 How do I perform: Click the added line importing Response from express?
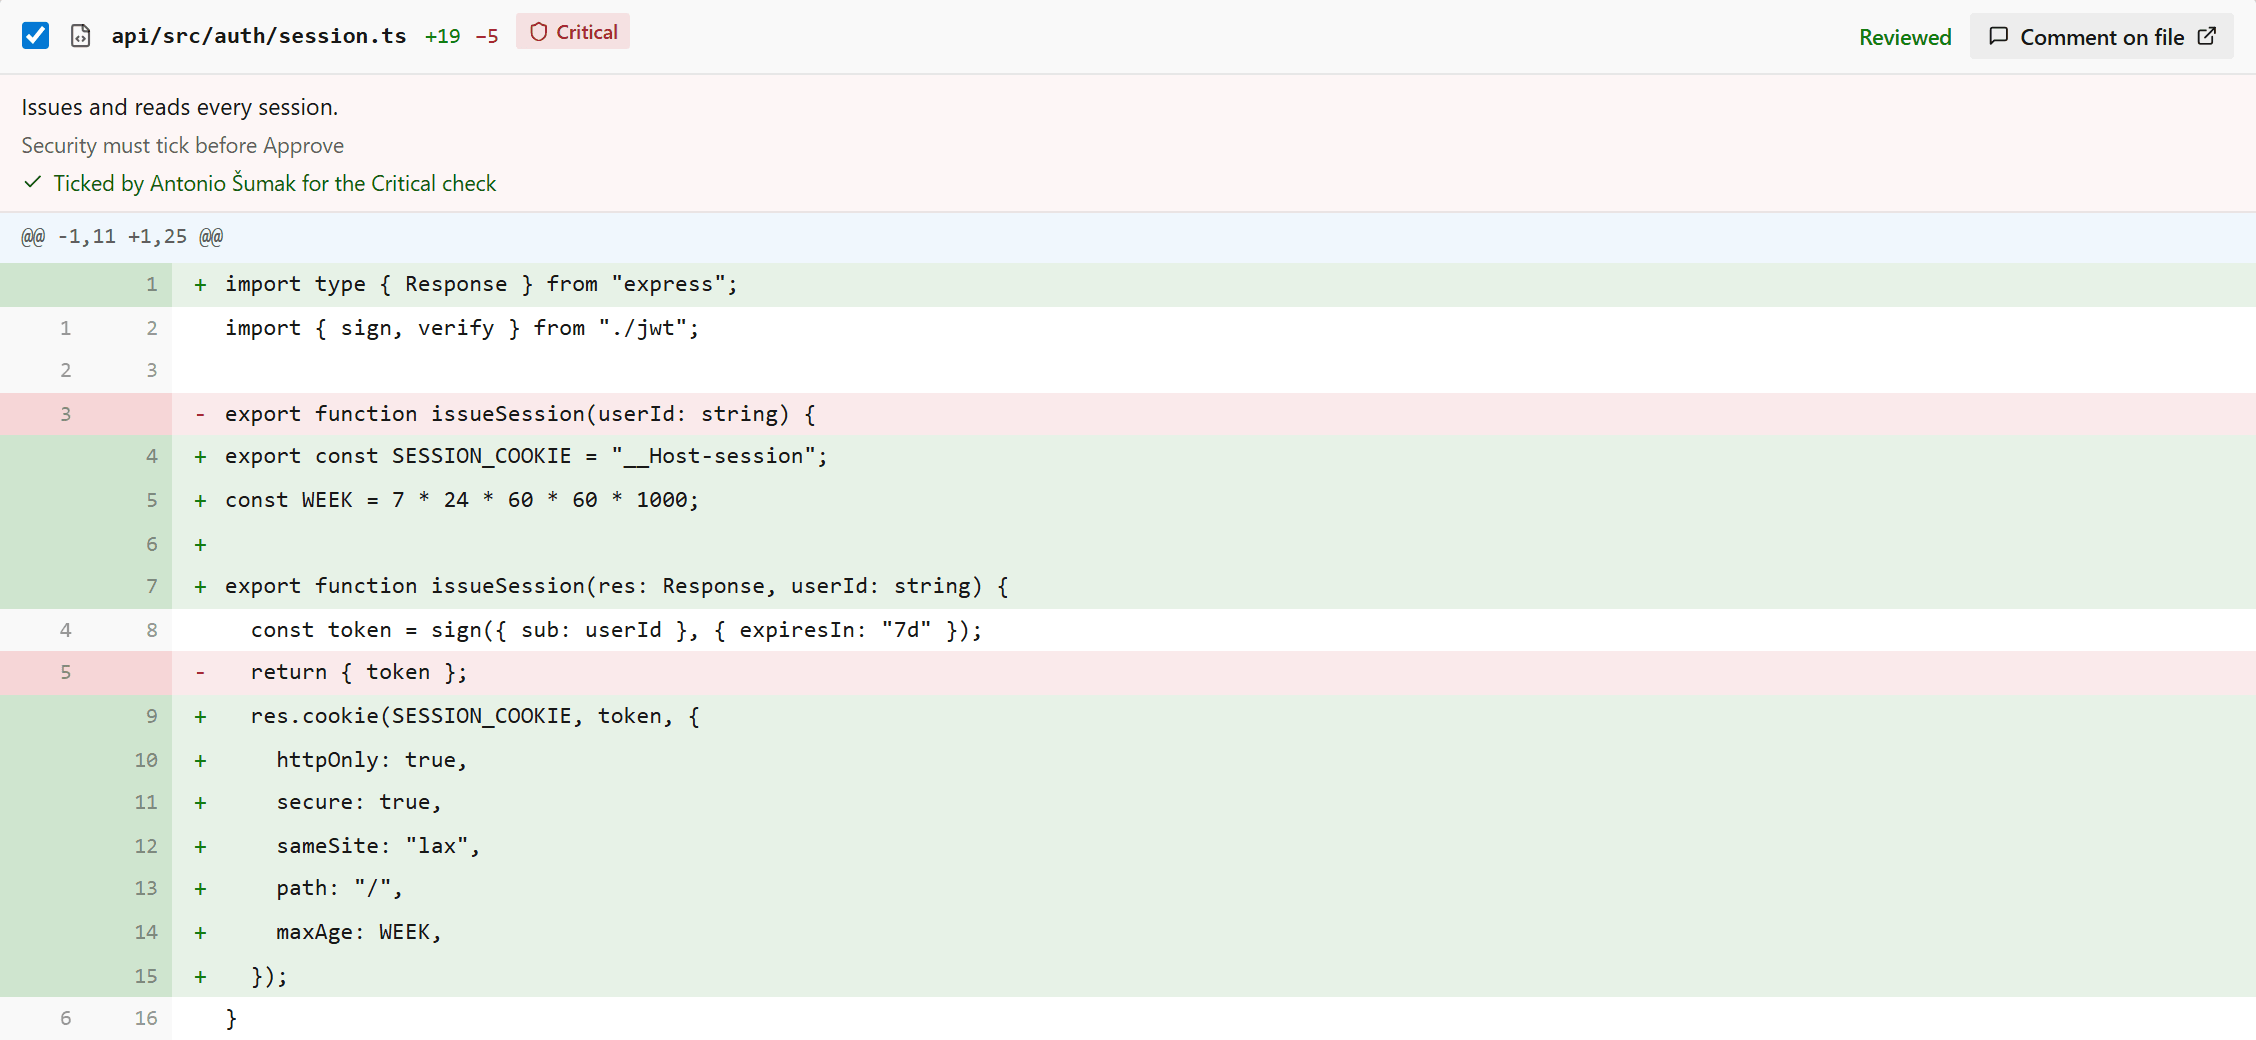pyautogui.click(x=1128, y=284)
